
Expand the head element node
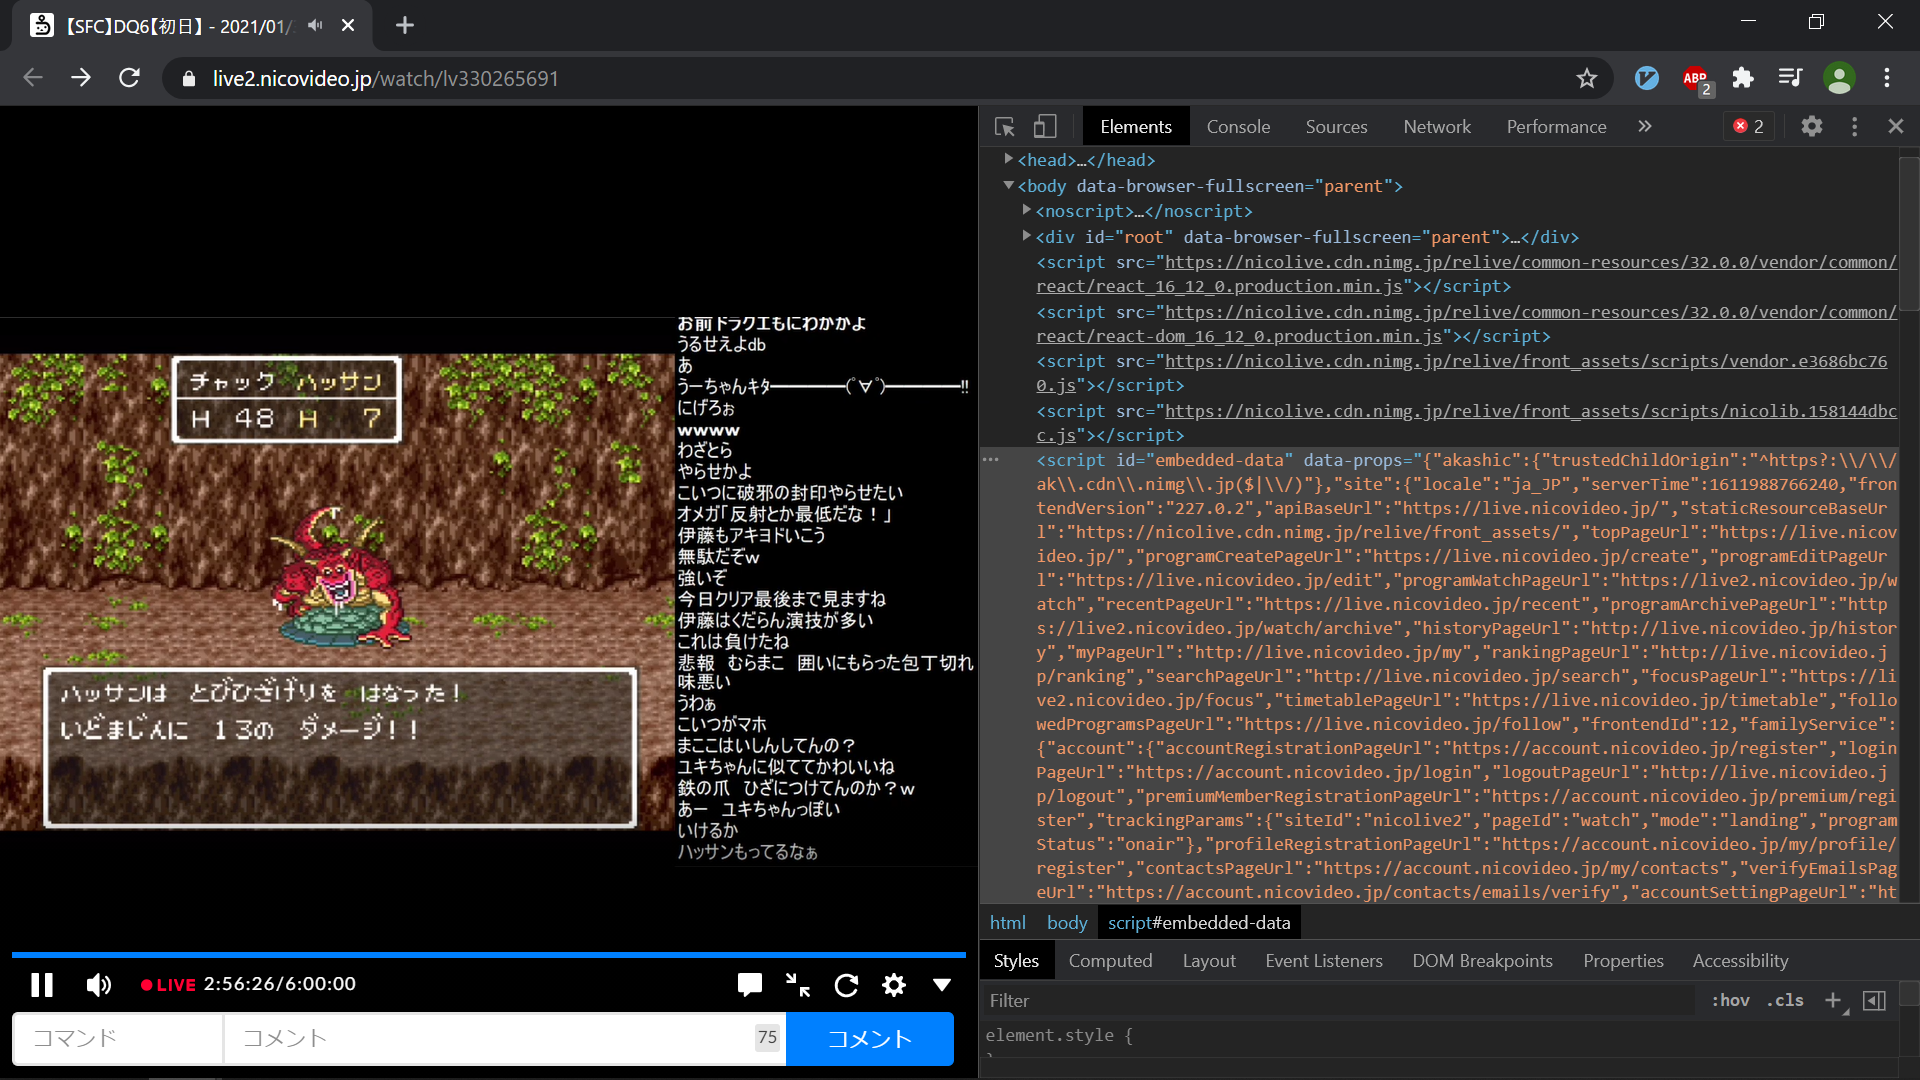(x=1009, y=159)
